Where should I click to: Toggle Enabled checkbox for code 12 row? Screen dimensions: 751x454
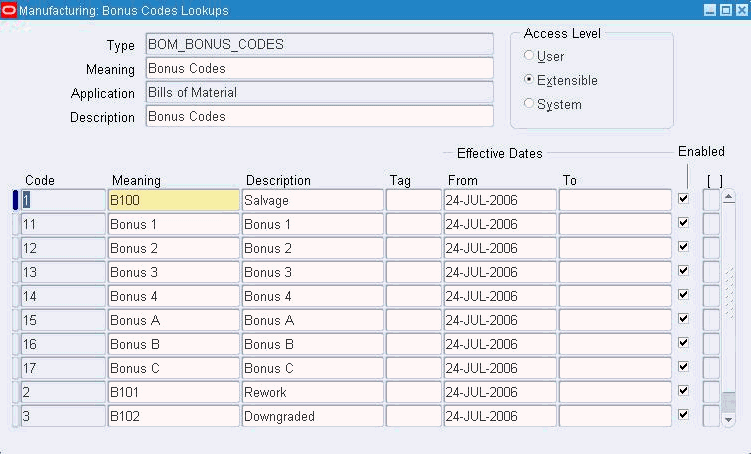tap(683, 247)
